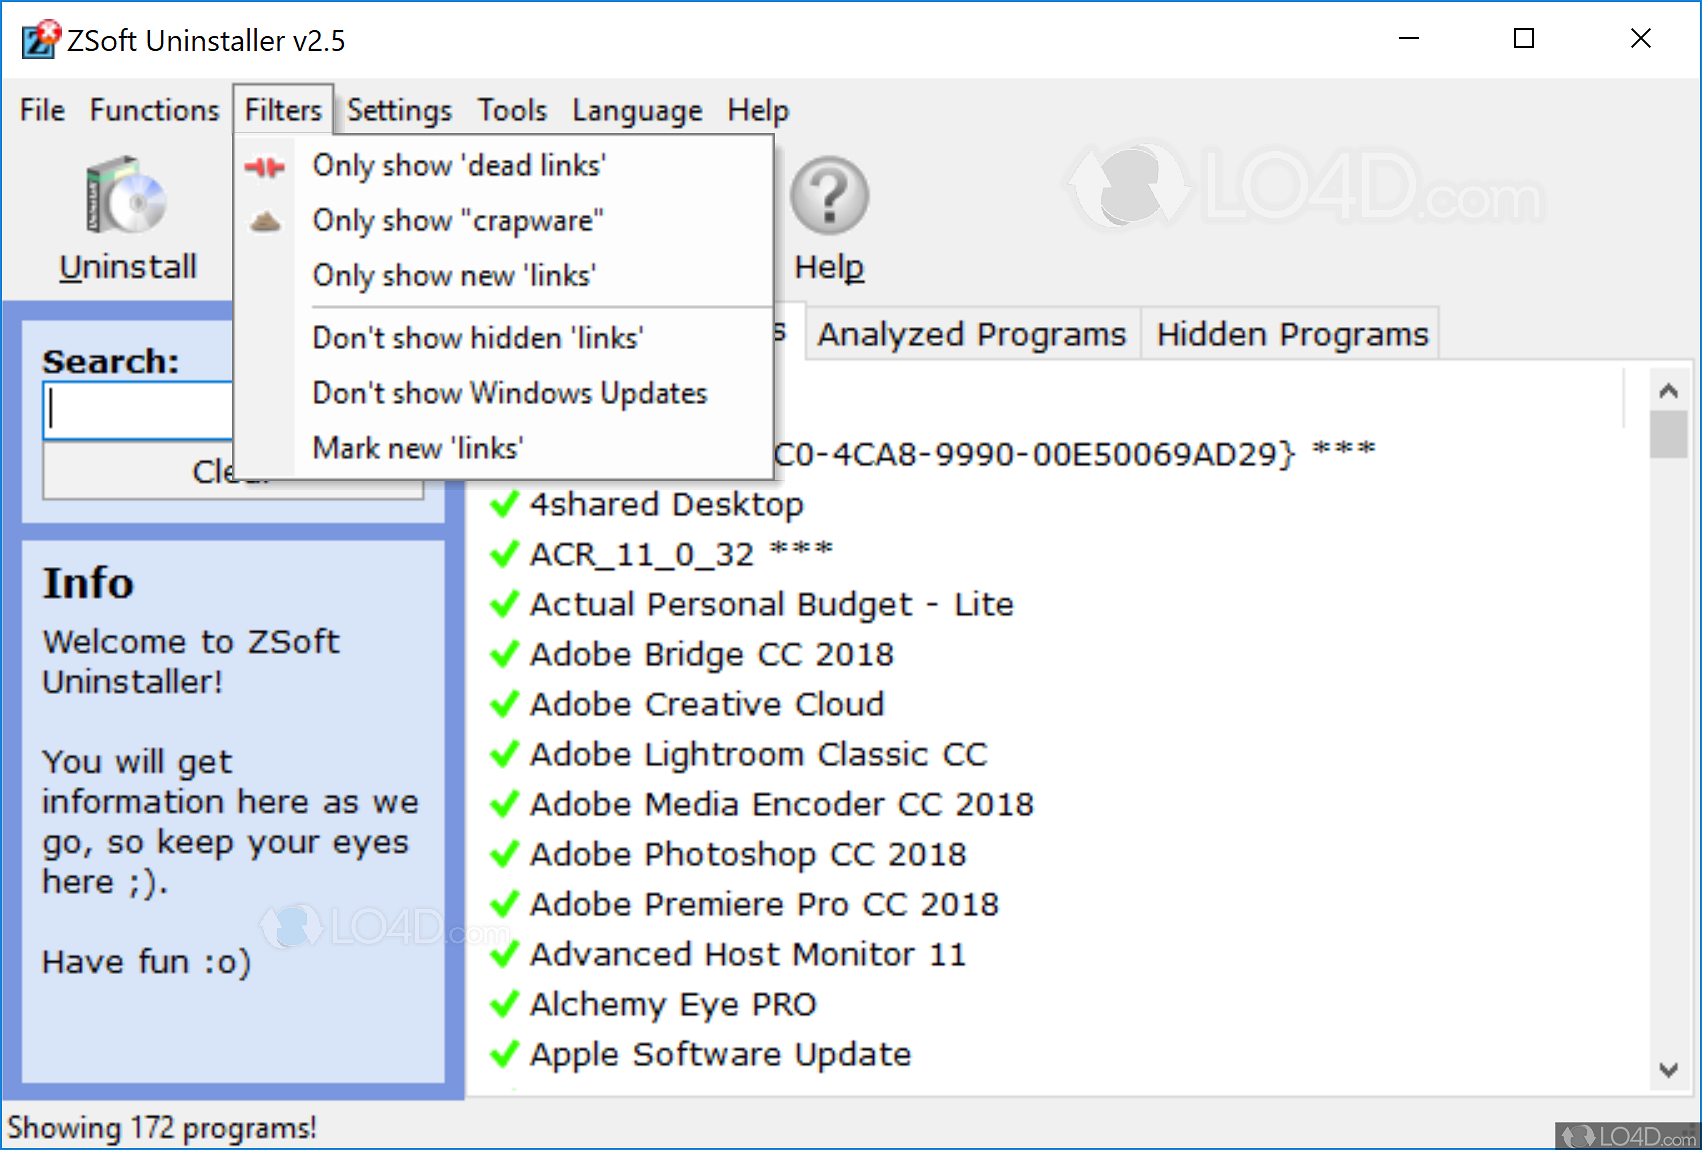Viewport: 1702px width, 1150px height.
Task: Switch to the Hidden Programs tab
Action: [1292, 334]
